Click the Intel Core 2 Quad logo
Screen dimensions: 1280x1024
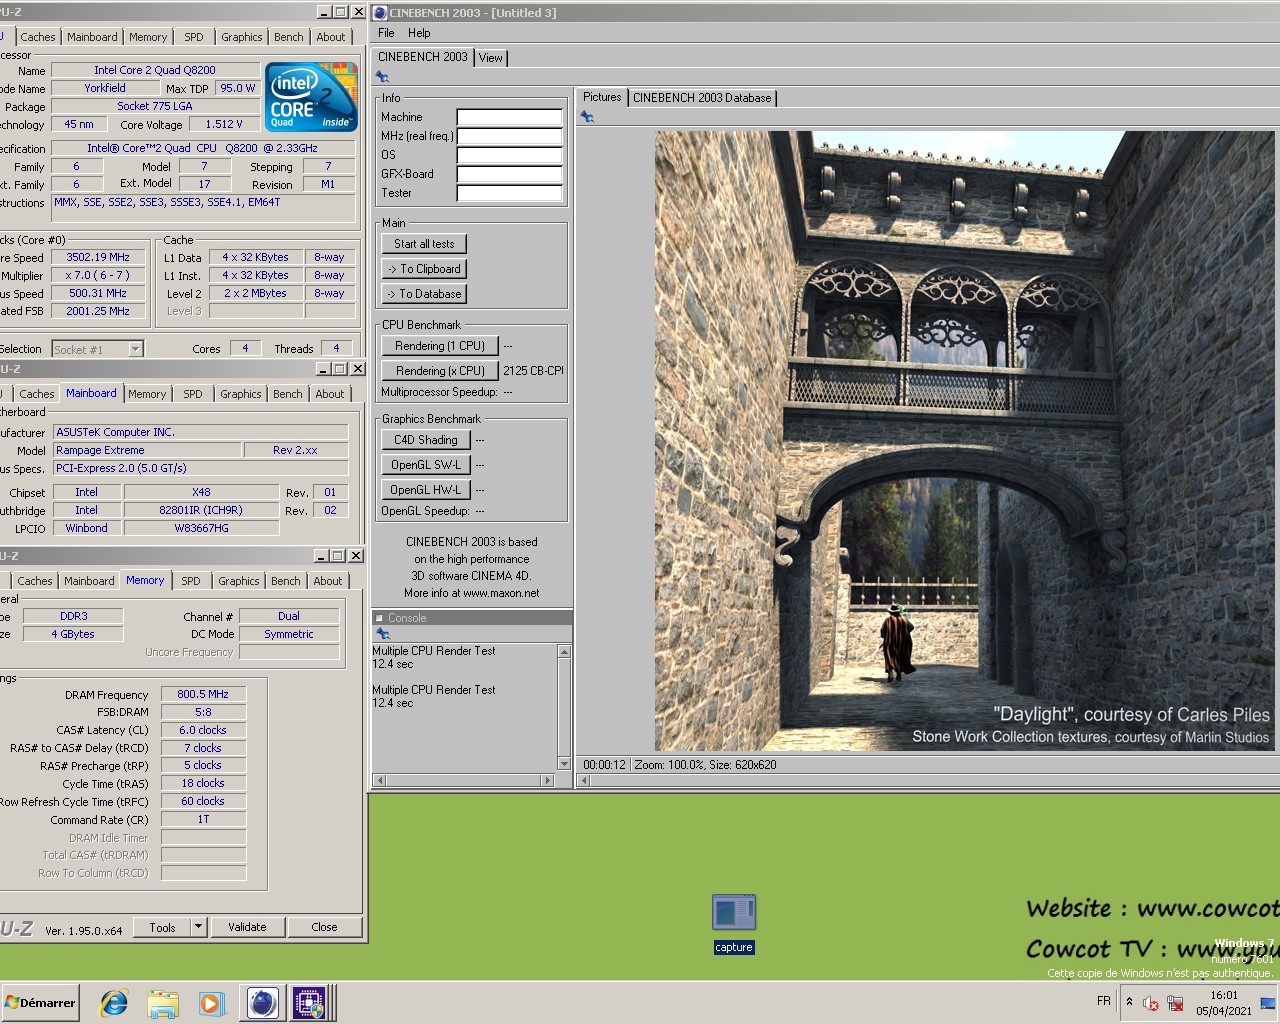pyautogui.click(x=311, y=96)
